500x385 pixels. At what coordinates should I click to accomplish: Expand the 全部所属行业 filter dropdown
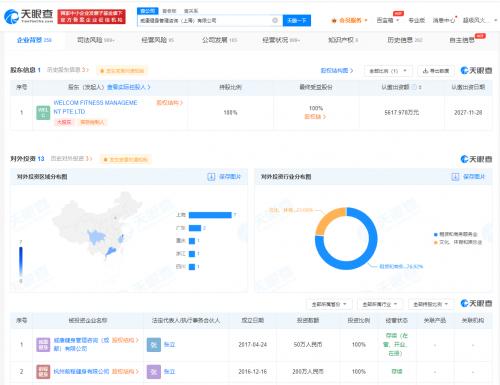point(380,304)
